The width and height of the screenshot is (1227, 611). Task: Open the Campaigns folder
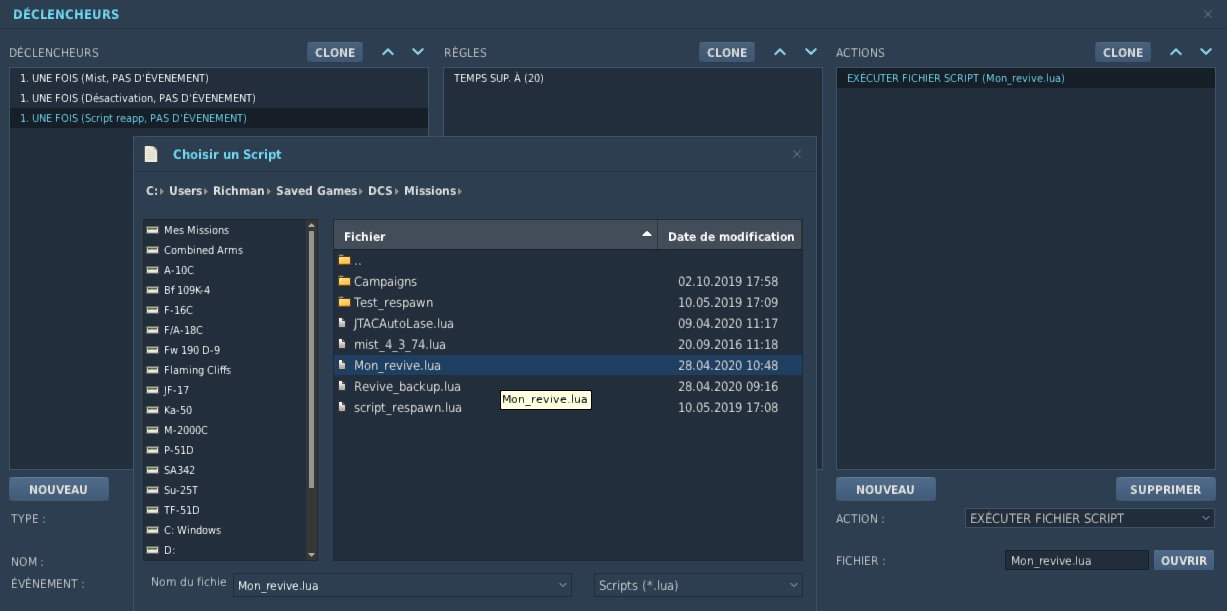click(385, 282)
